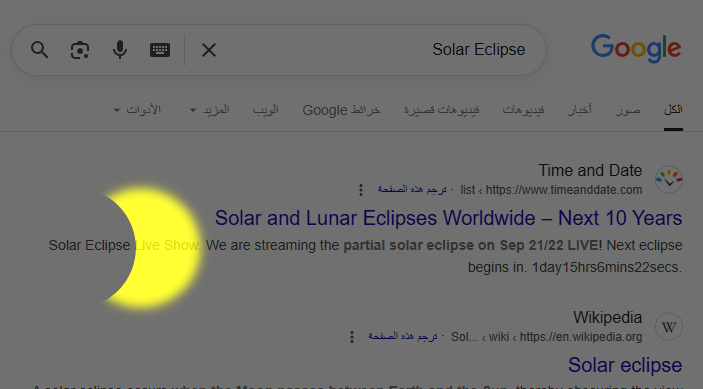Expand the الأدوات (Tools) dropdown
Viewport: 703px width, 389px height.
[x=137, y=110]
